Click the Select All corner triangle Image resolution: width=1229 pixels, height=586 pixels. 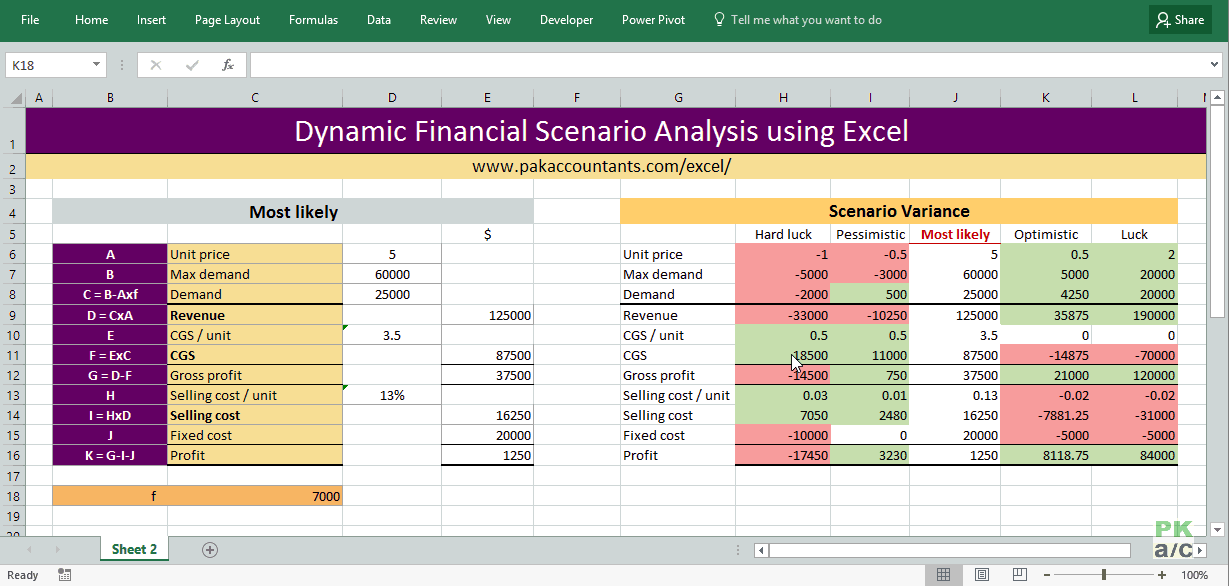coord(15,98)
